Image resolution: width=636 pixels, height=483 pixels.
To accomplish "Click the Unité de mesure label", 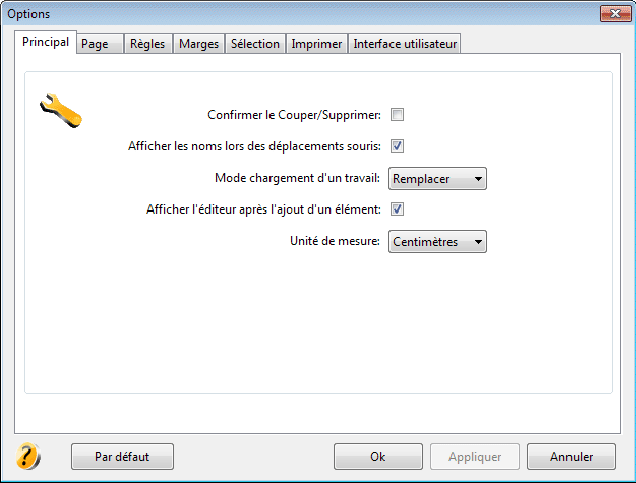I will point(335,241).
